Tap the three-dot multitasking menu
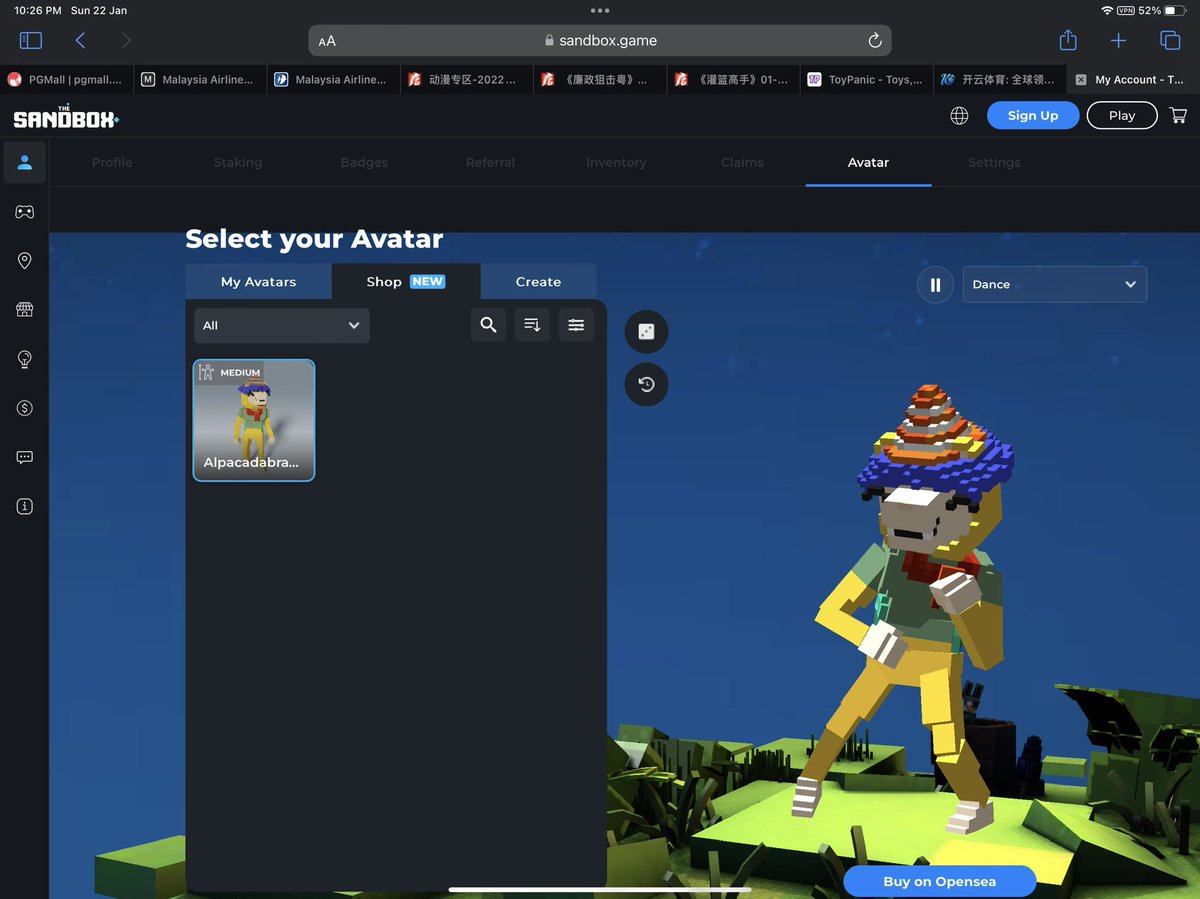This screenshot has height=899, width=1200. click(600, 10)
